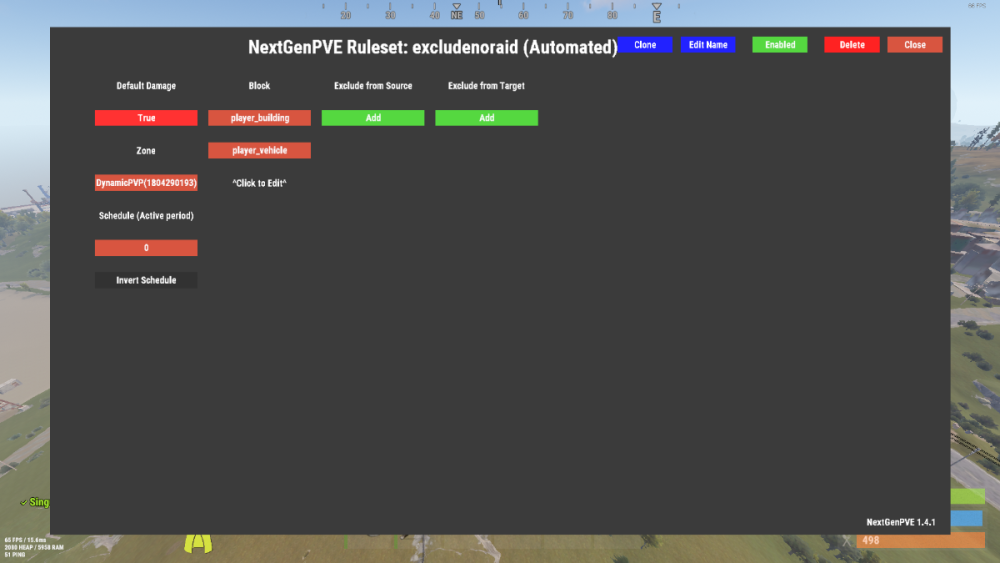Click the Block column header
The image size is (1000, 563).
click(259, 86)
